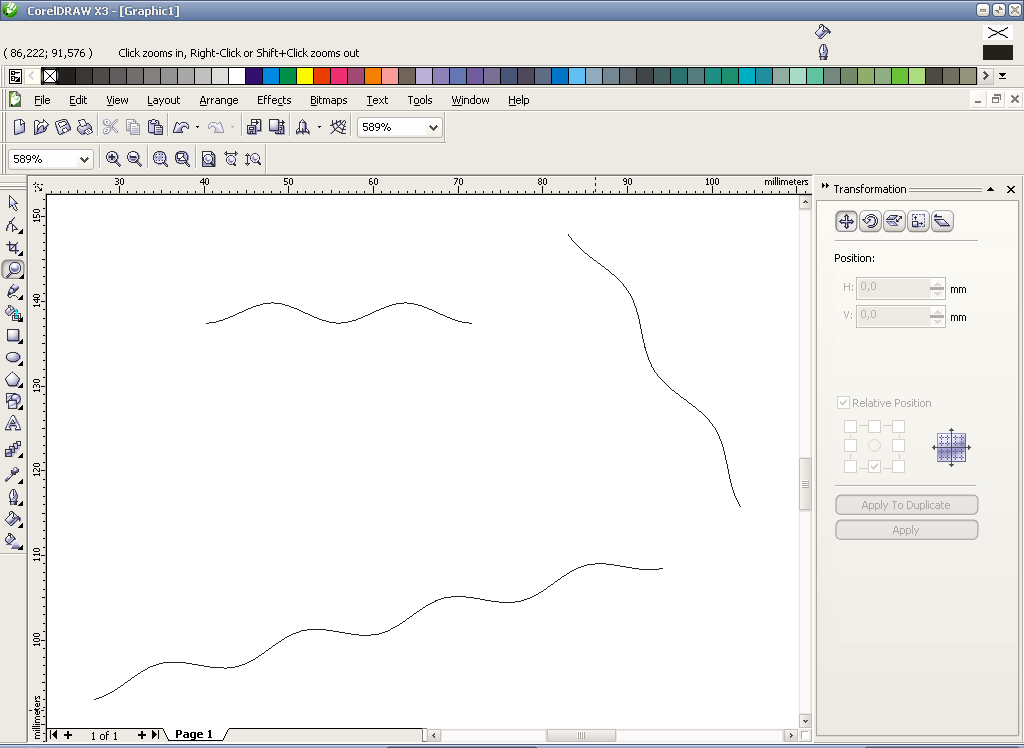Toggle the Relative Position checkbox
Image resolution: width=1024 pixels, height=748 pixels.
[x=844, y=402]
